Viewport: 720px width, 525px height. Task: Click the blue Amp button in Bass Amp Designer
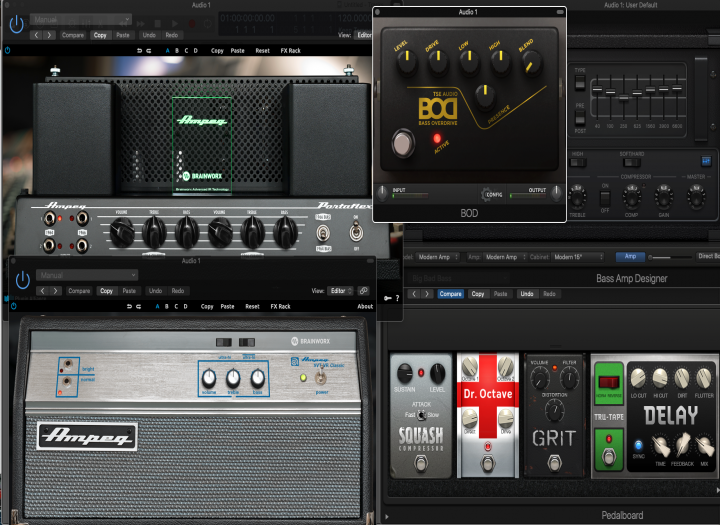pos(630,256)
